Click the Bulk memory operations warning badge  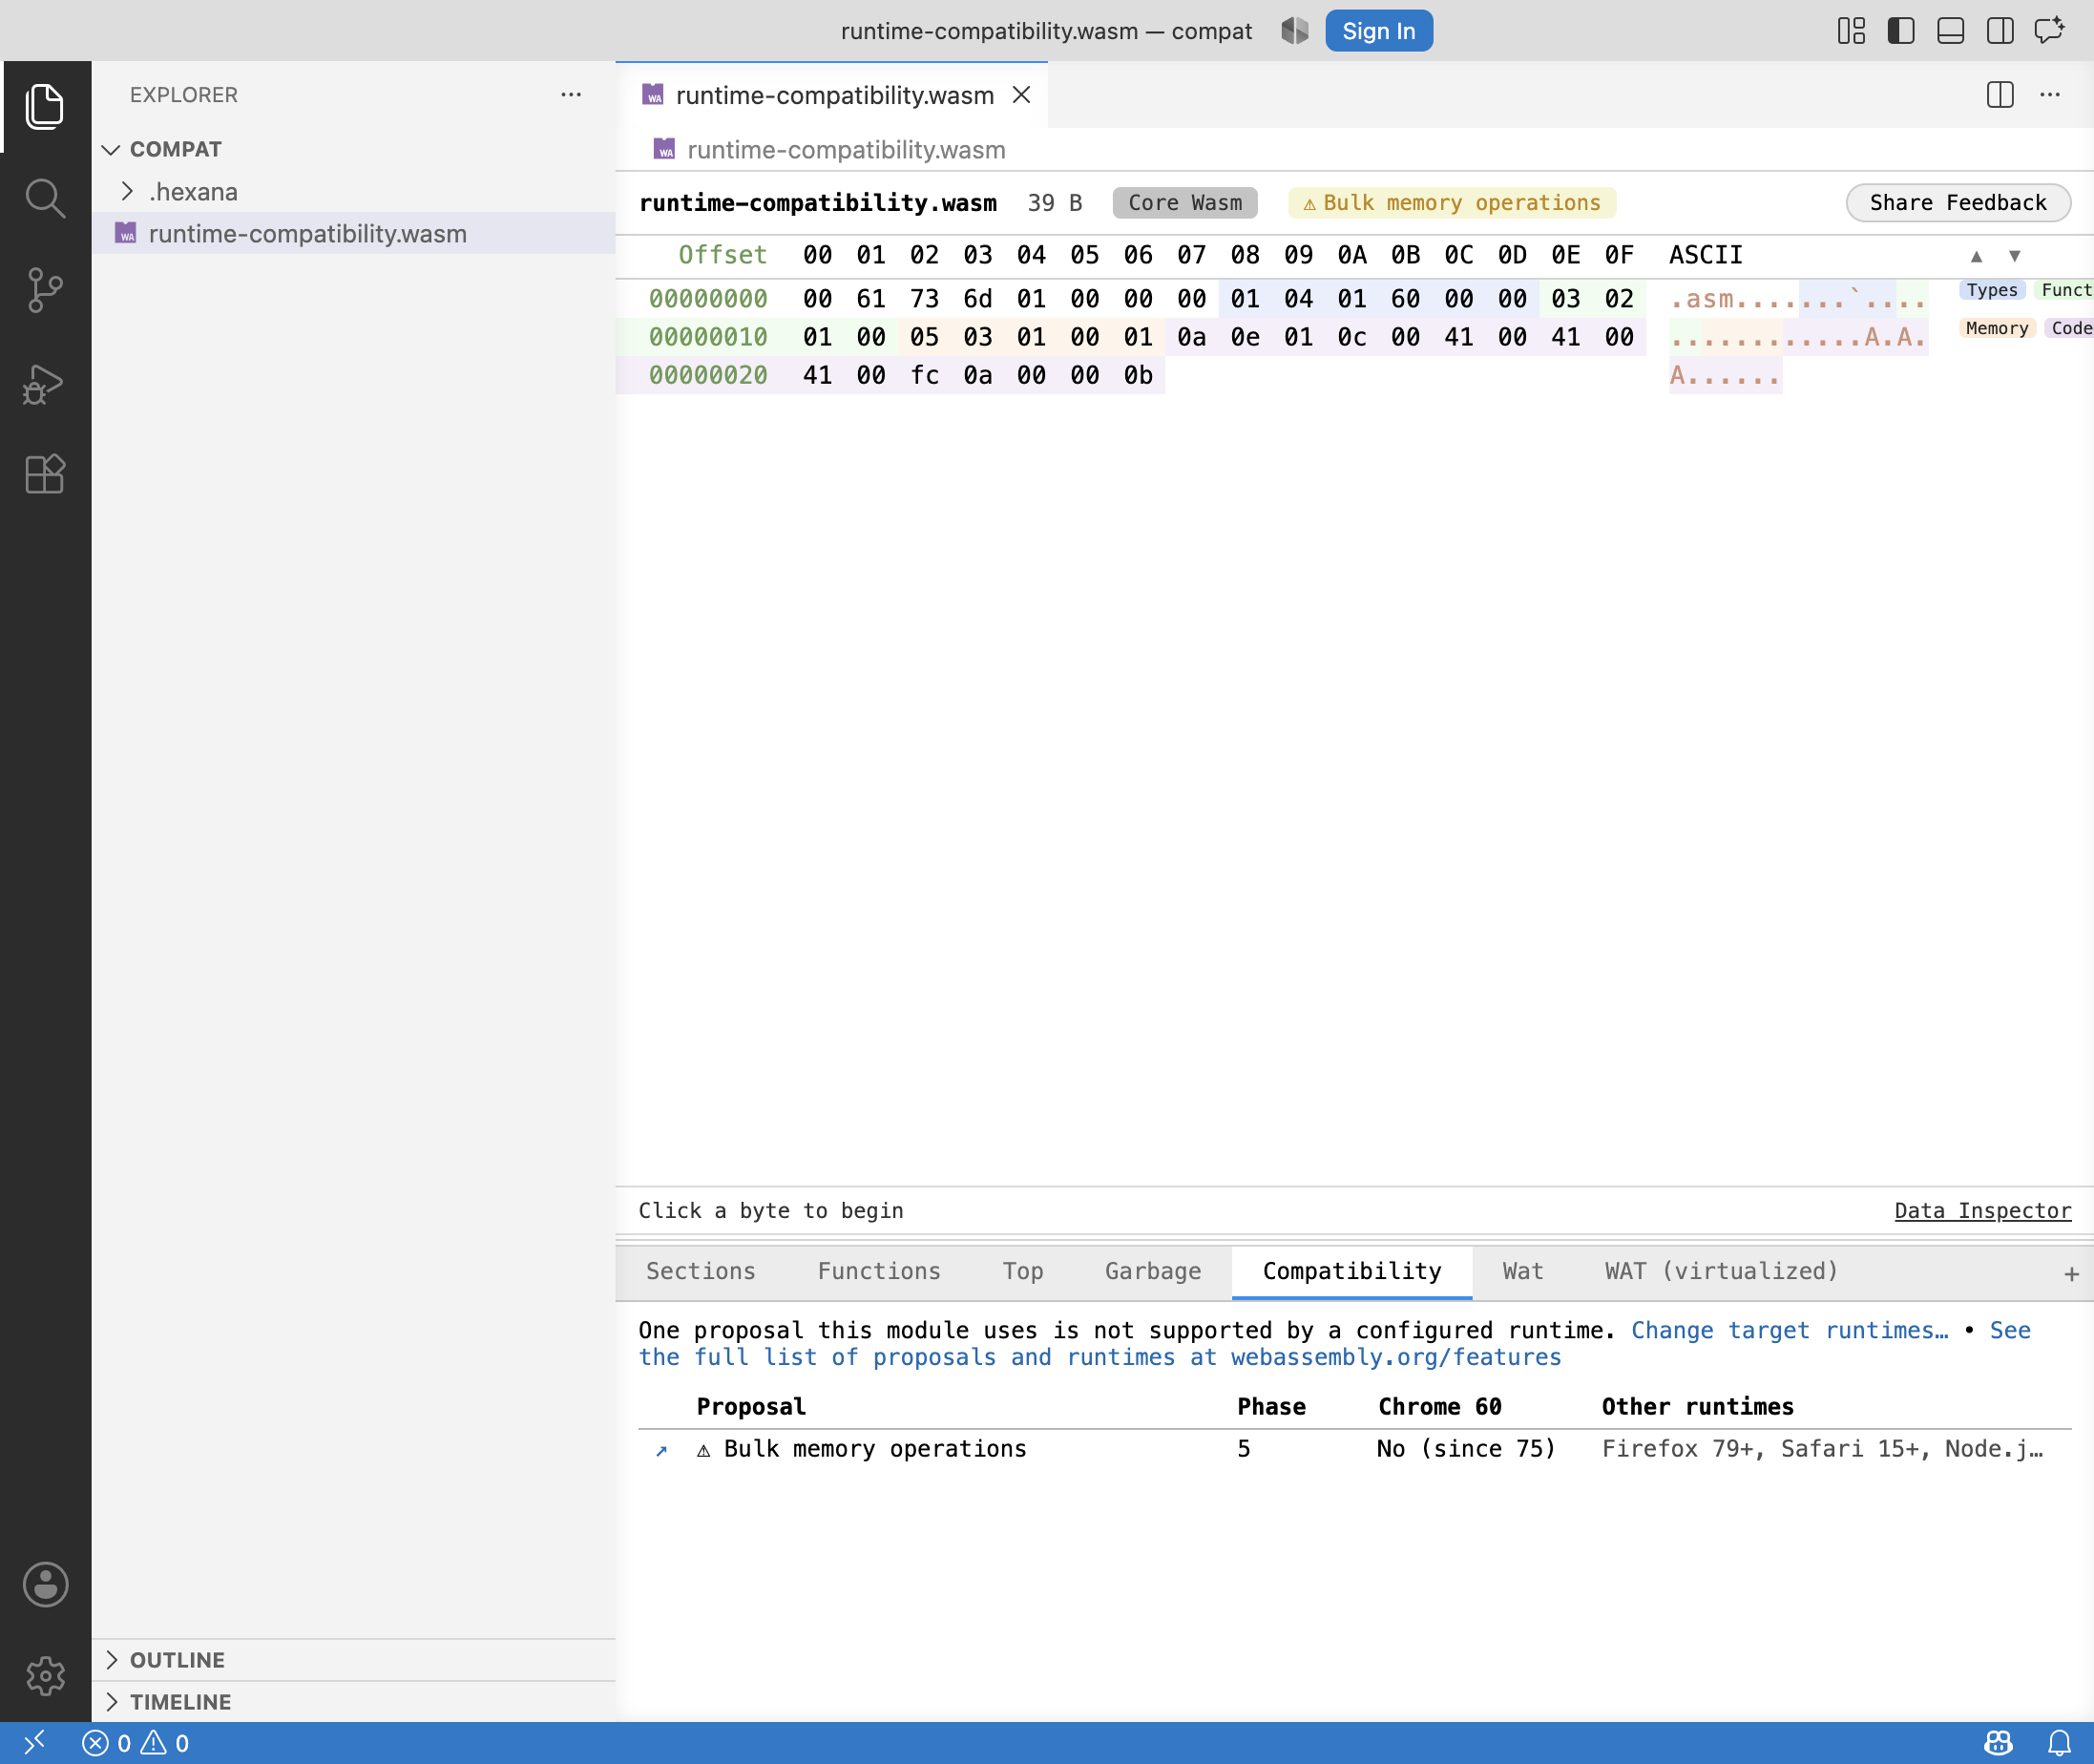click(x=1451, y=203)
